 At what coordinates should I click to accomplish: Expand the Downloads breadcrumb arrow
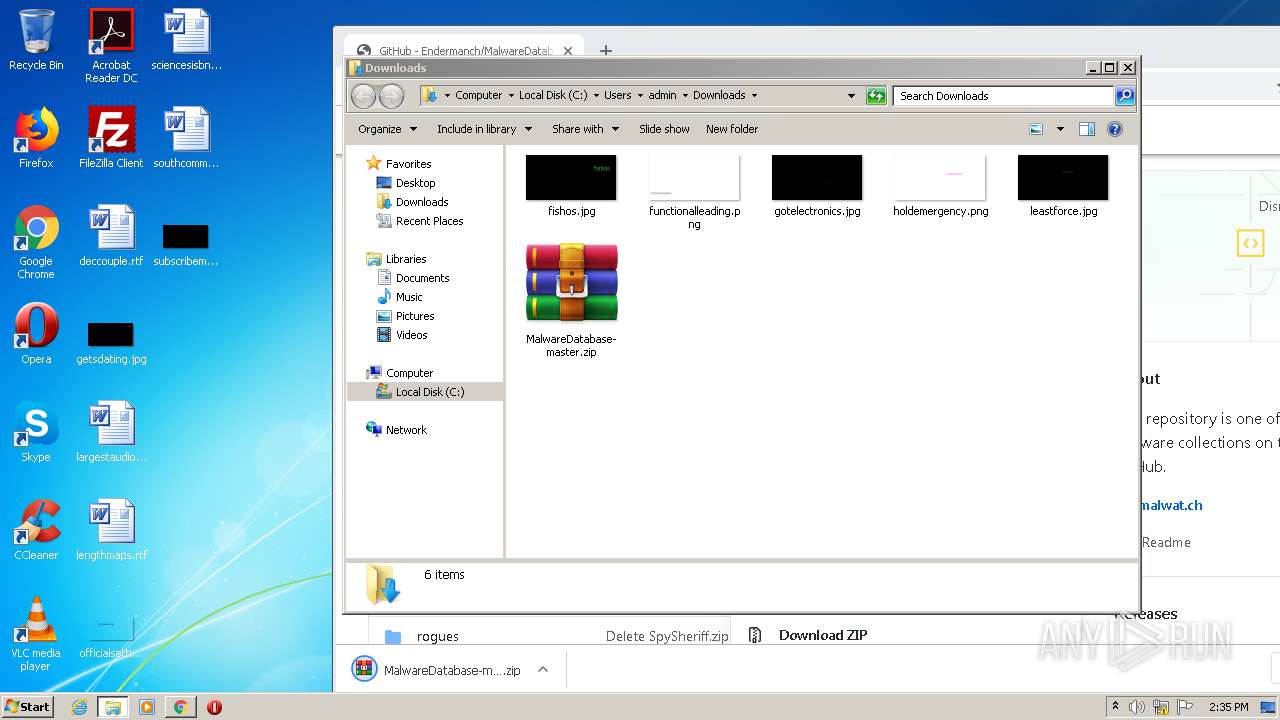point(754,96)
